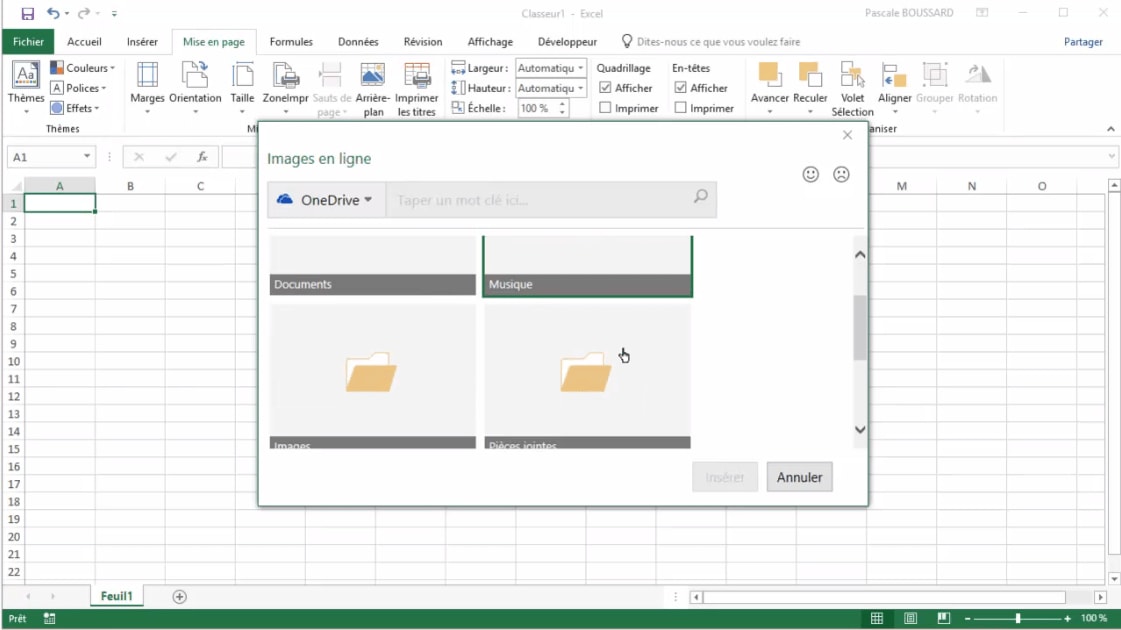Screen dimensions: 1121x630
Task: Switch to the Formules ribbon tab
Action: pos(291,41)
